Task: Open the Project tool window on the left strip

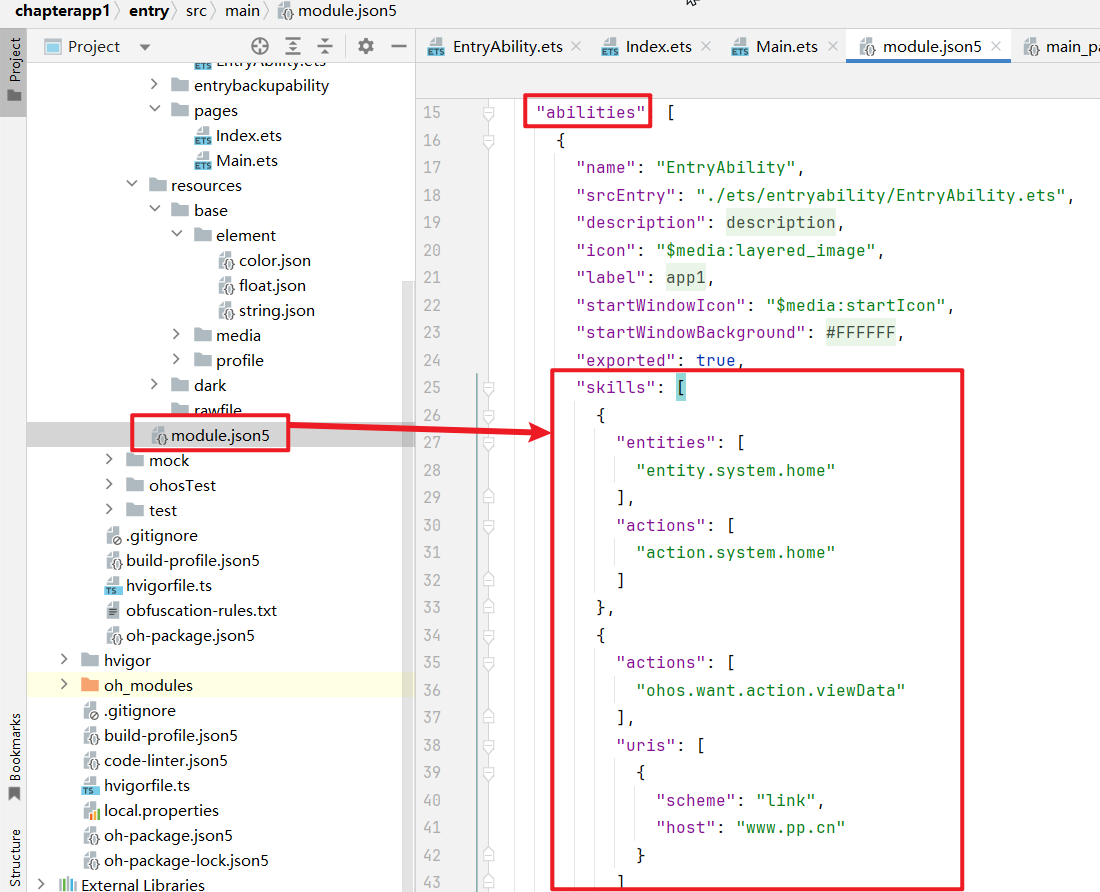Action: pos(14,70)
